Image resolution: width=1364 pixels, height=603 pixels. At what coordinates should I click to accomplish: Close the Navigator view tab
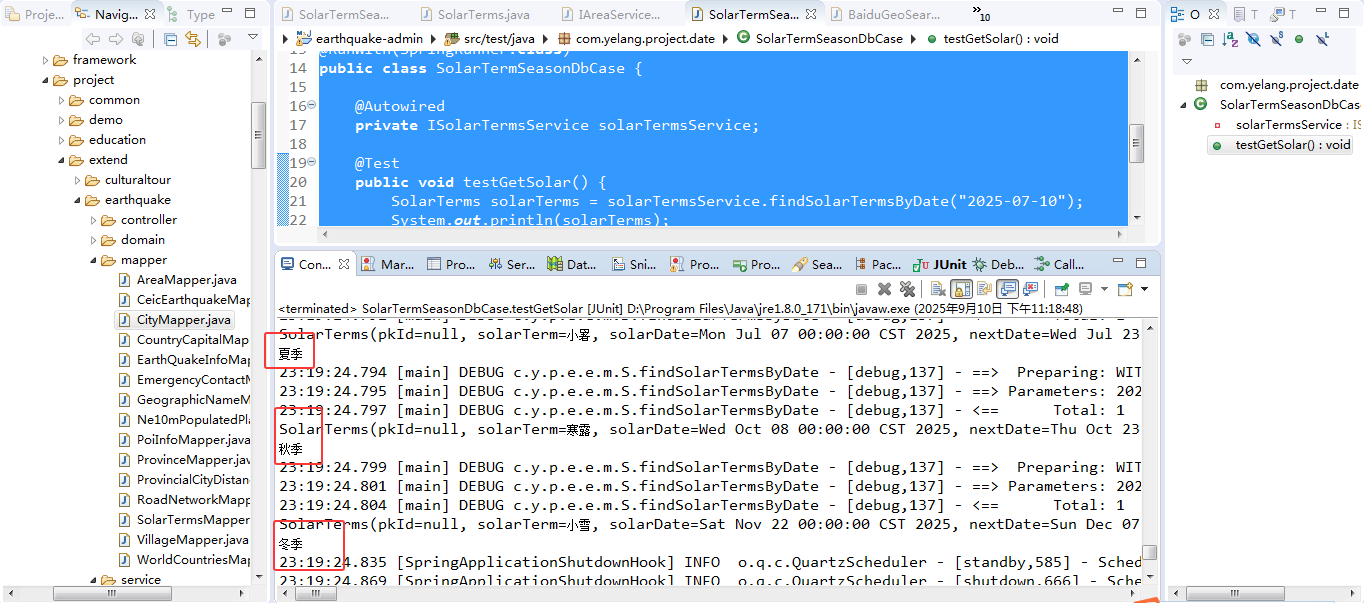pos(151,14)
